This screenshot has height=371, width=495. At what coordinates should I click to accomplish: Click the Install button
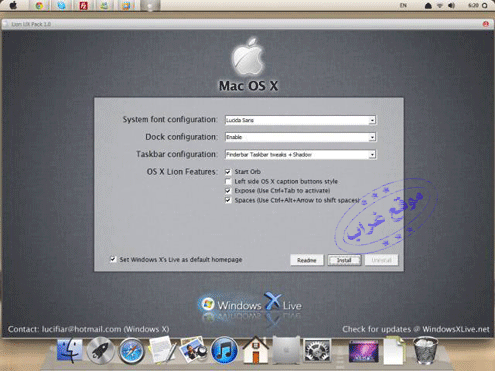tap(344, 260)
